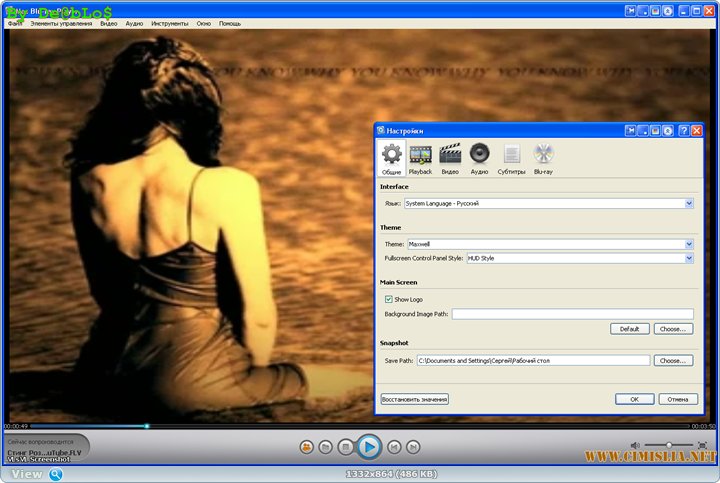Uncheck the Show Logo checkbox
The height and width of the screenshot is (483, 720).
point(389,299)
